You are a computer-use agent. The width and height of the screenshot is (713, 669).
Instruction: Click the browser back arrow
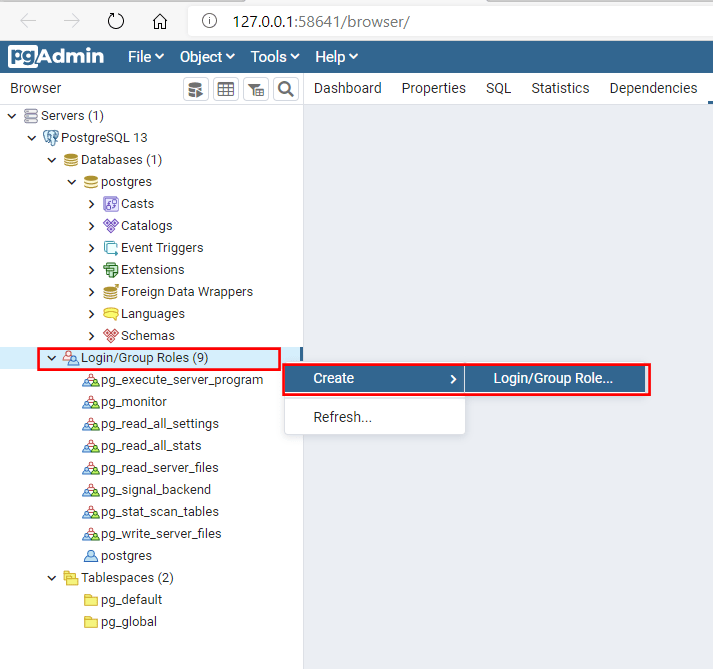[x=28, y=21]
